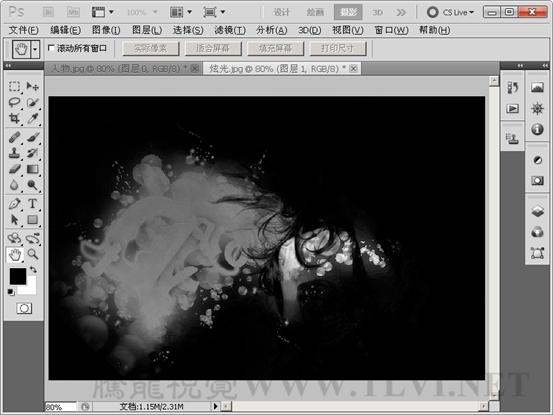
Task: Select the Rectangle shape tool
Action: [32, 220]
